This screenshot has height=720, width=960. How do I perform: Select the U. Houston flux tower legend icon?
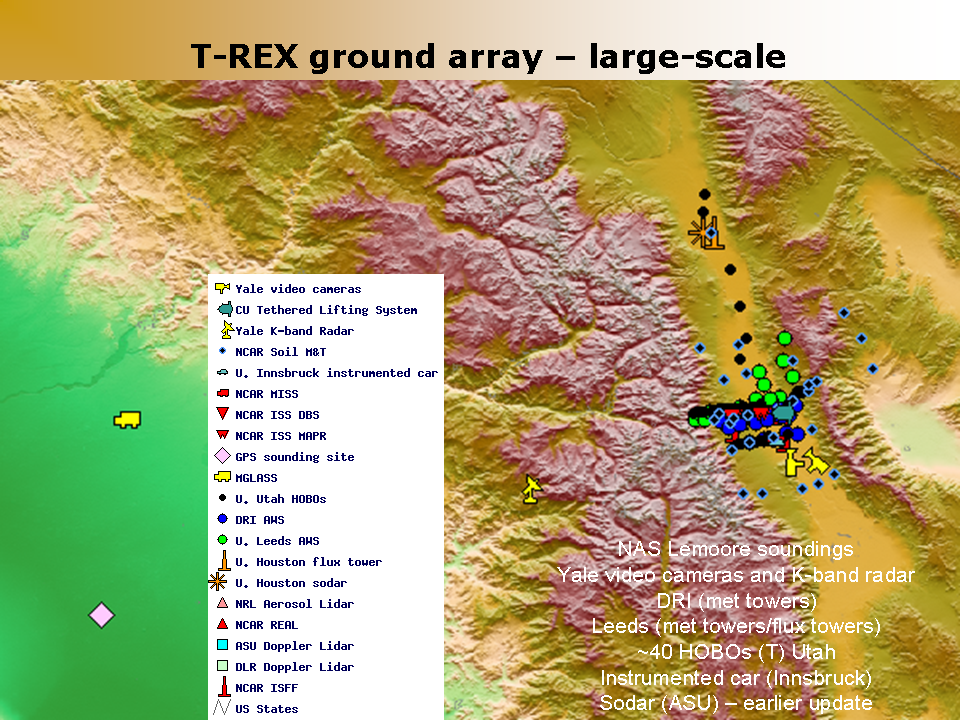tap(224, 560)
